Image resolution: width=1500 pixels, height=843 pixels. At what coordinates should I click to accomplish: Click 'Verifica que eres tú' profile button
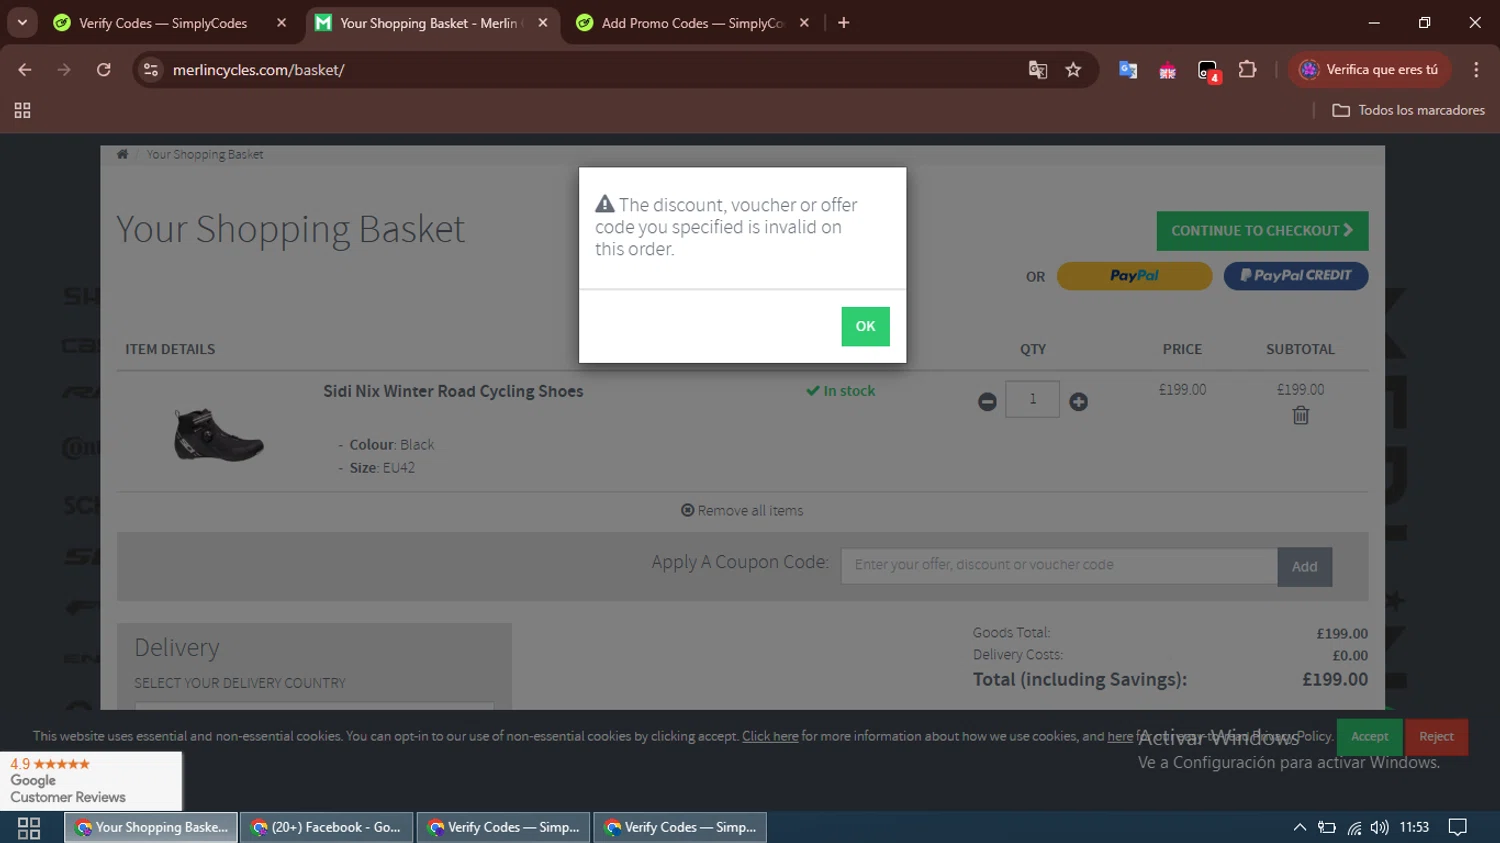click(1369, 70)
